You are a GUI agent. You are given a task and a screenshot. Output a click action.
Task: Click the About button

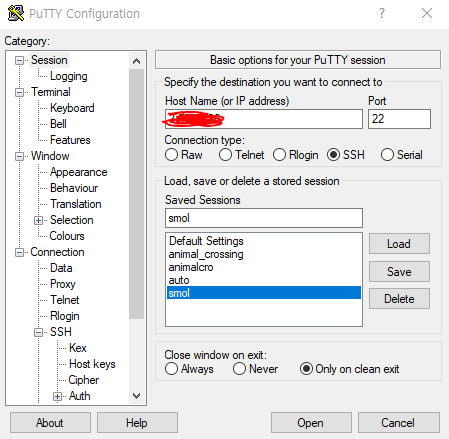50,423
